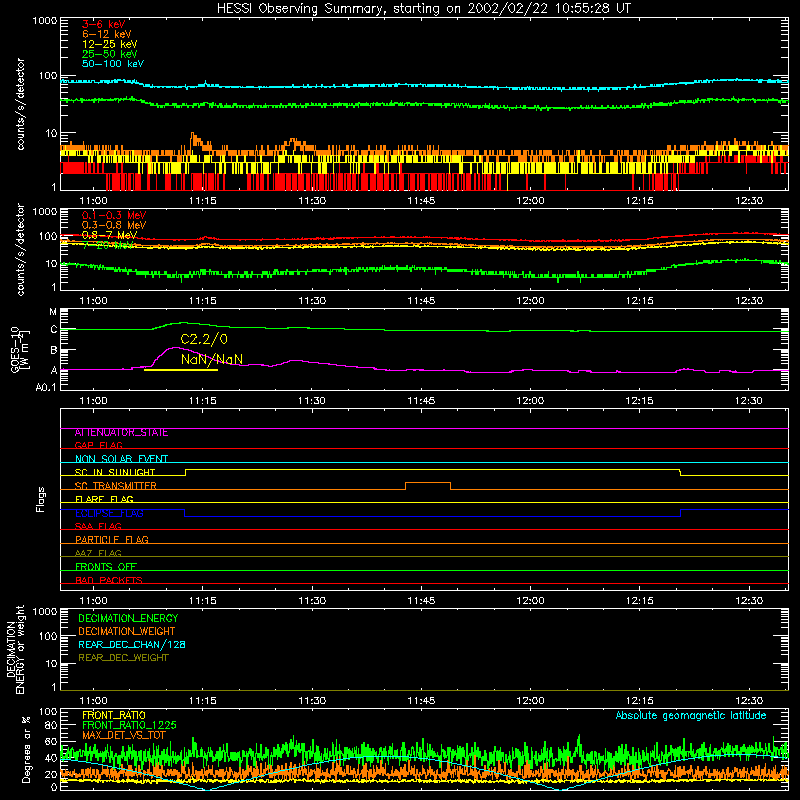
Task: Click the 11:30 tick label under the GOES panel
Action: (x=312, y=401)
